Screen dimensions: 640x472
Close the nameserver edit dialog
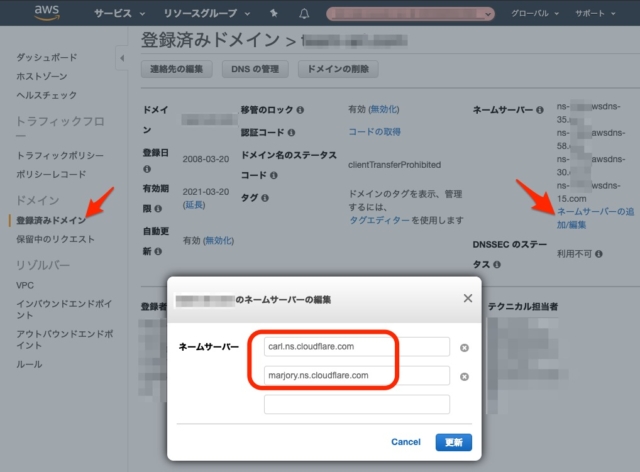[468, 298]
